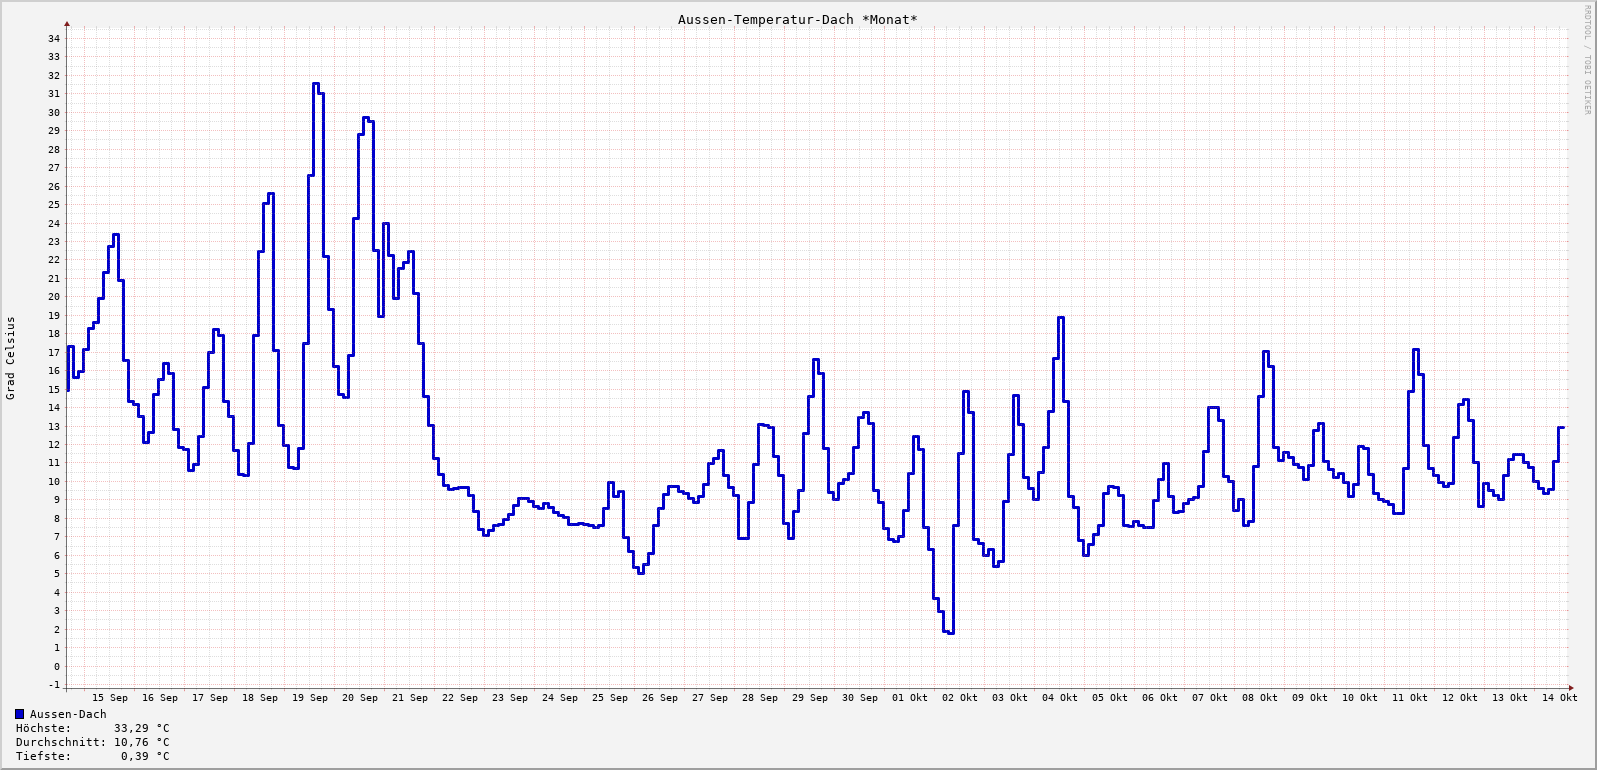Click the chart title Aussen-Temperatur-Dach *Monat*
This screenshot has height=770, width=1597.
[x=797, y=20]
